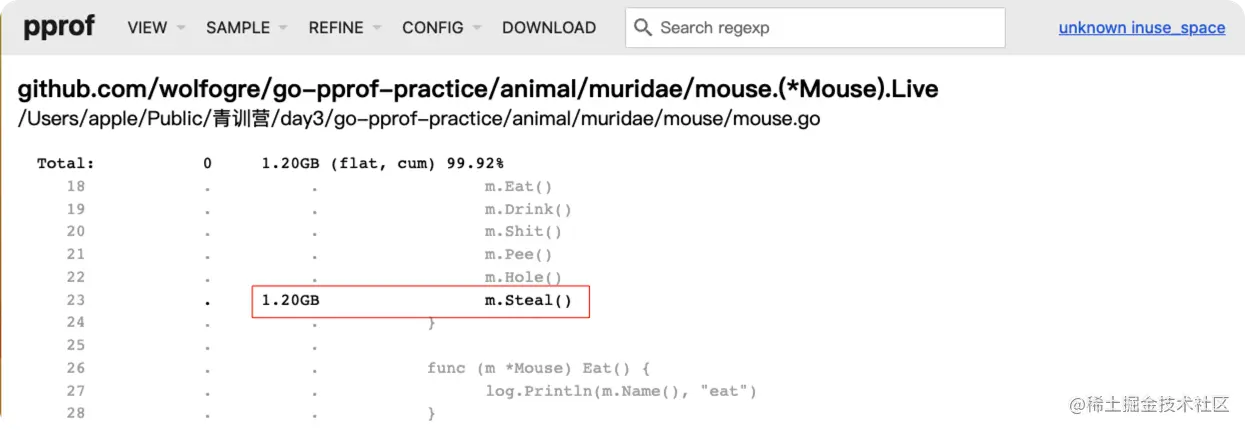Expand the SAMPLE dropdown menu
The image size is (1245, 430).
click(x=246, y=28)
